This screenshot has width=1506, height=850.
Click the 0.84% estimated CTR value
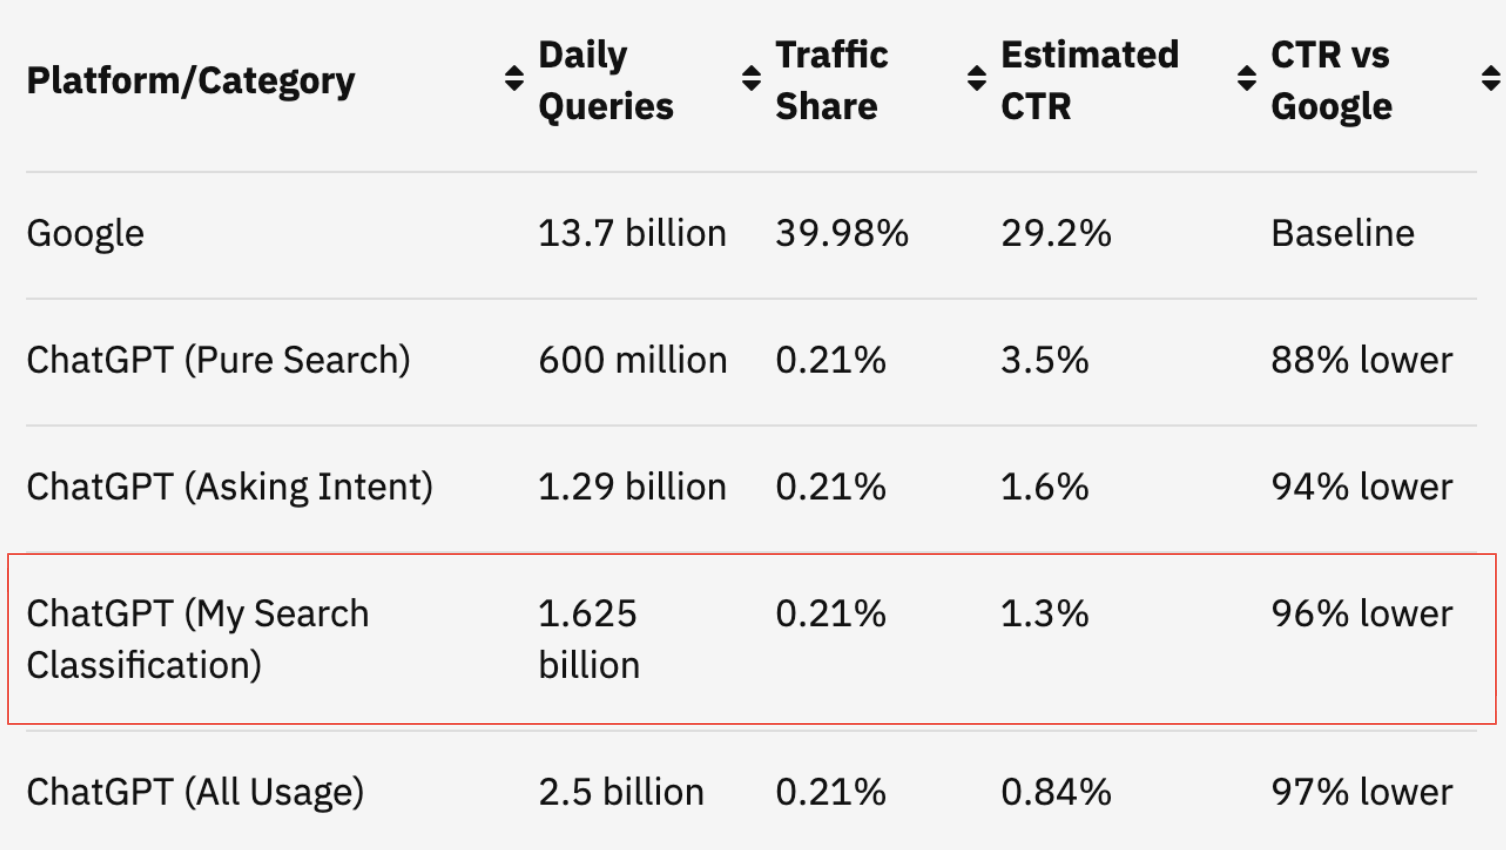1056,792
